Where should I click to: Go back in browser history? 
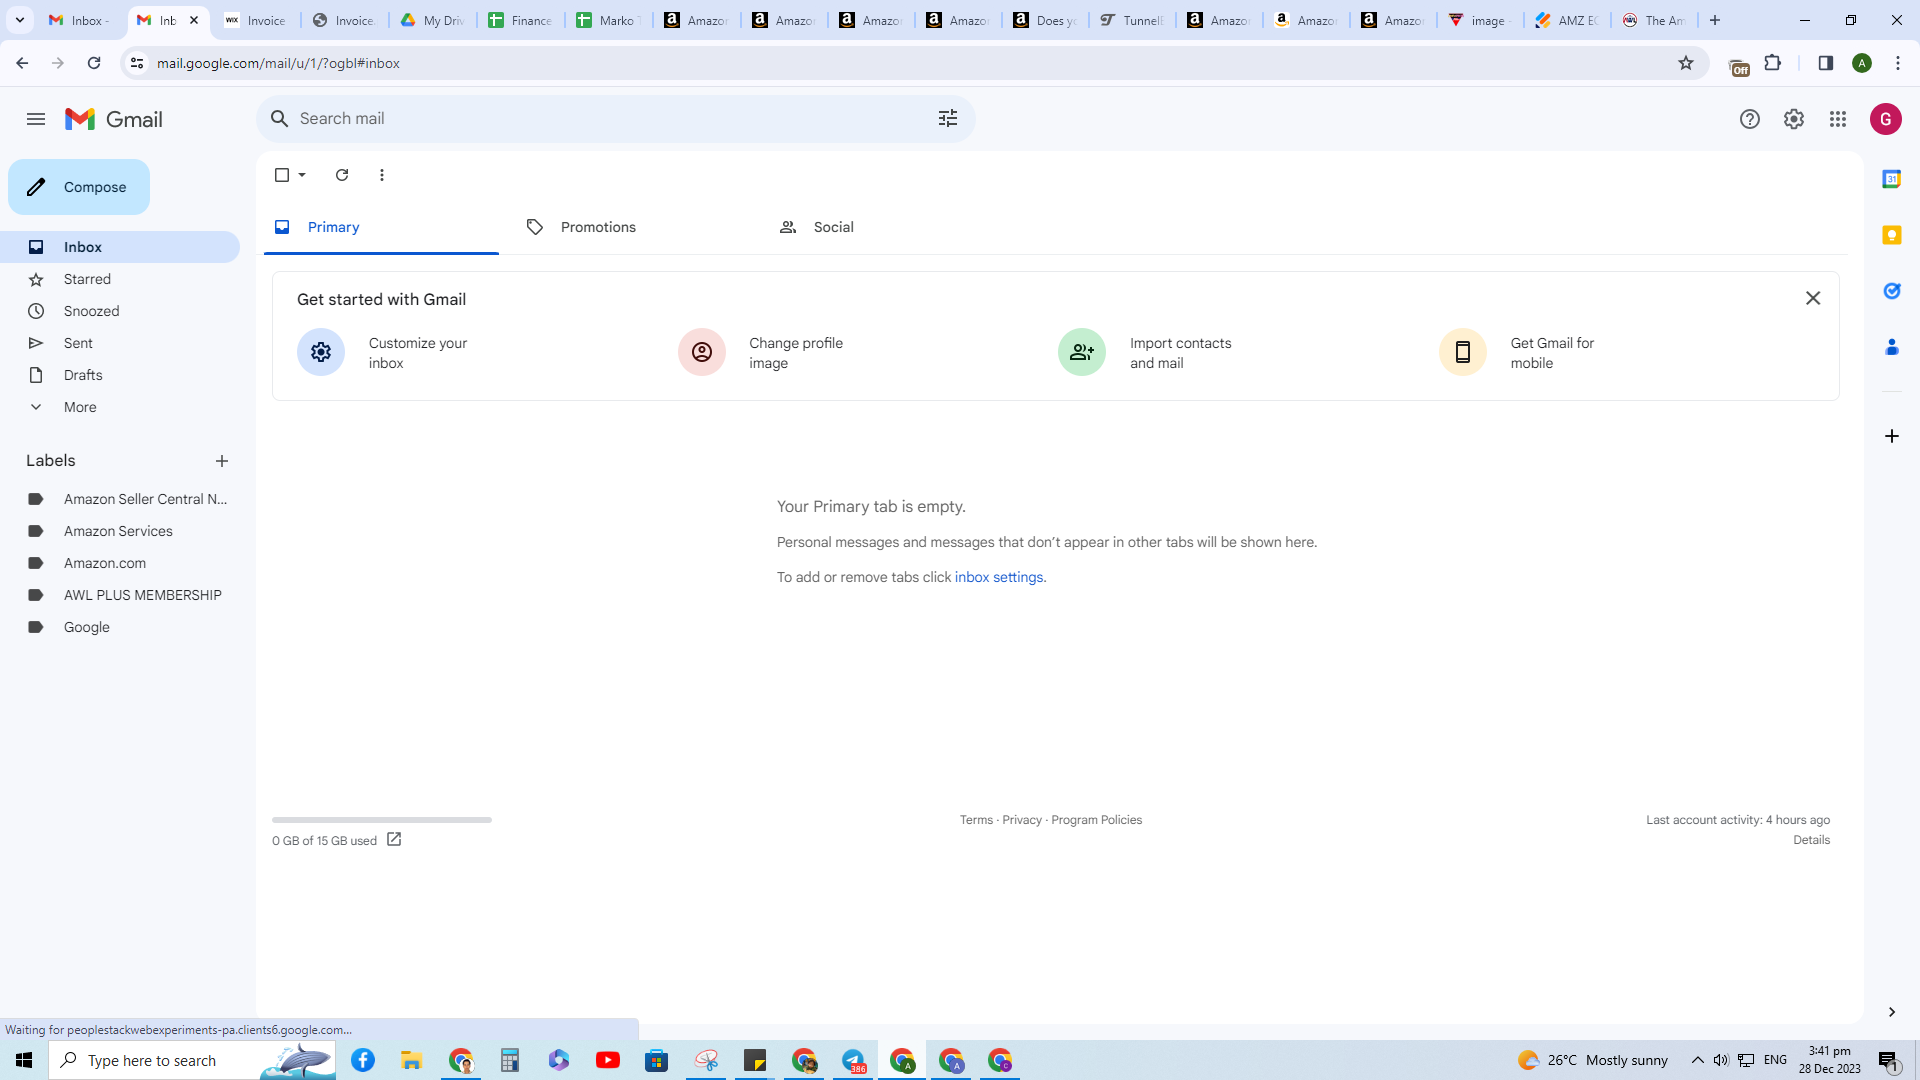pos(22,63)
